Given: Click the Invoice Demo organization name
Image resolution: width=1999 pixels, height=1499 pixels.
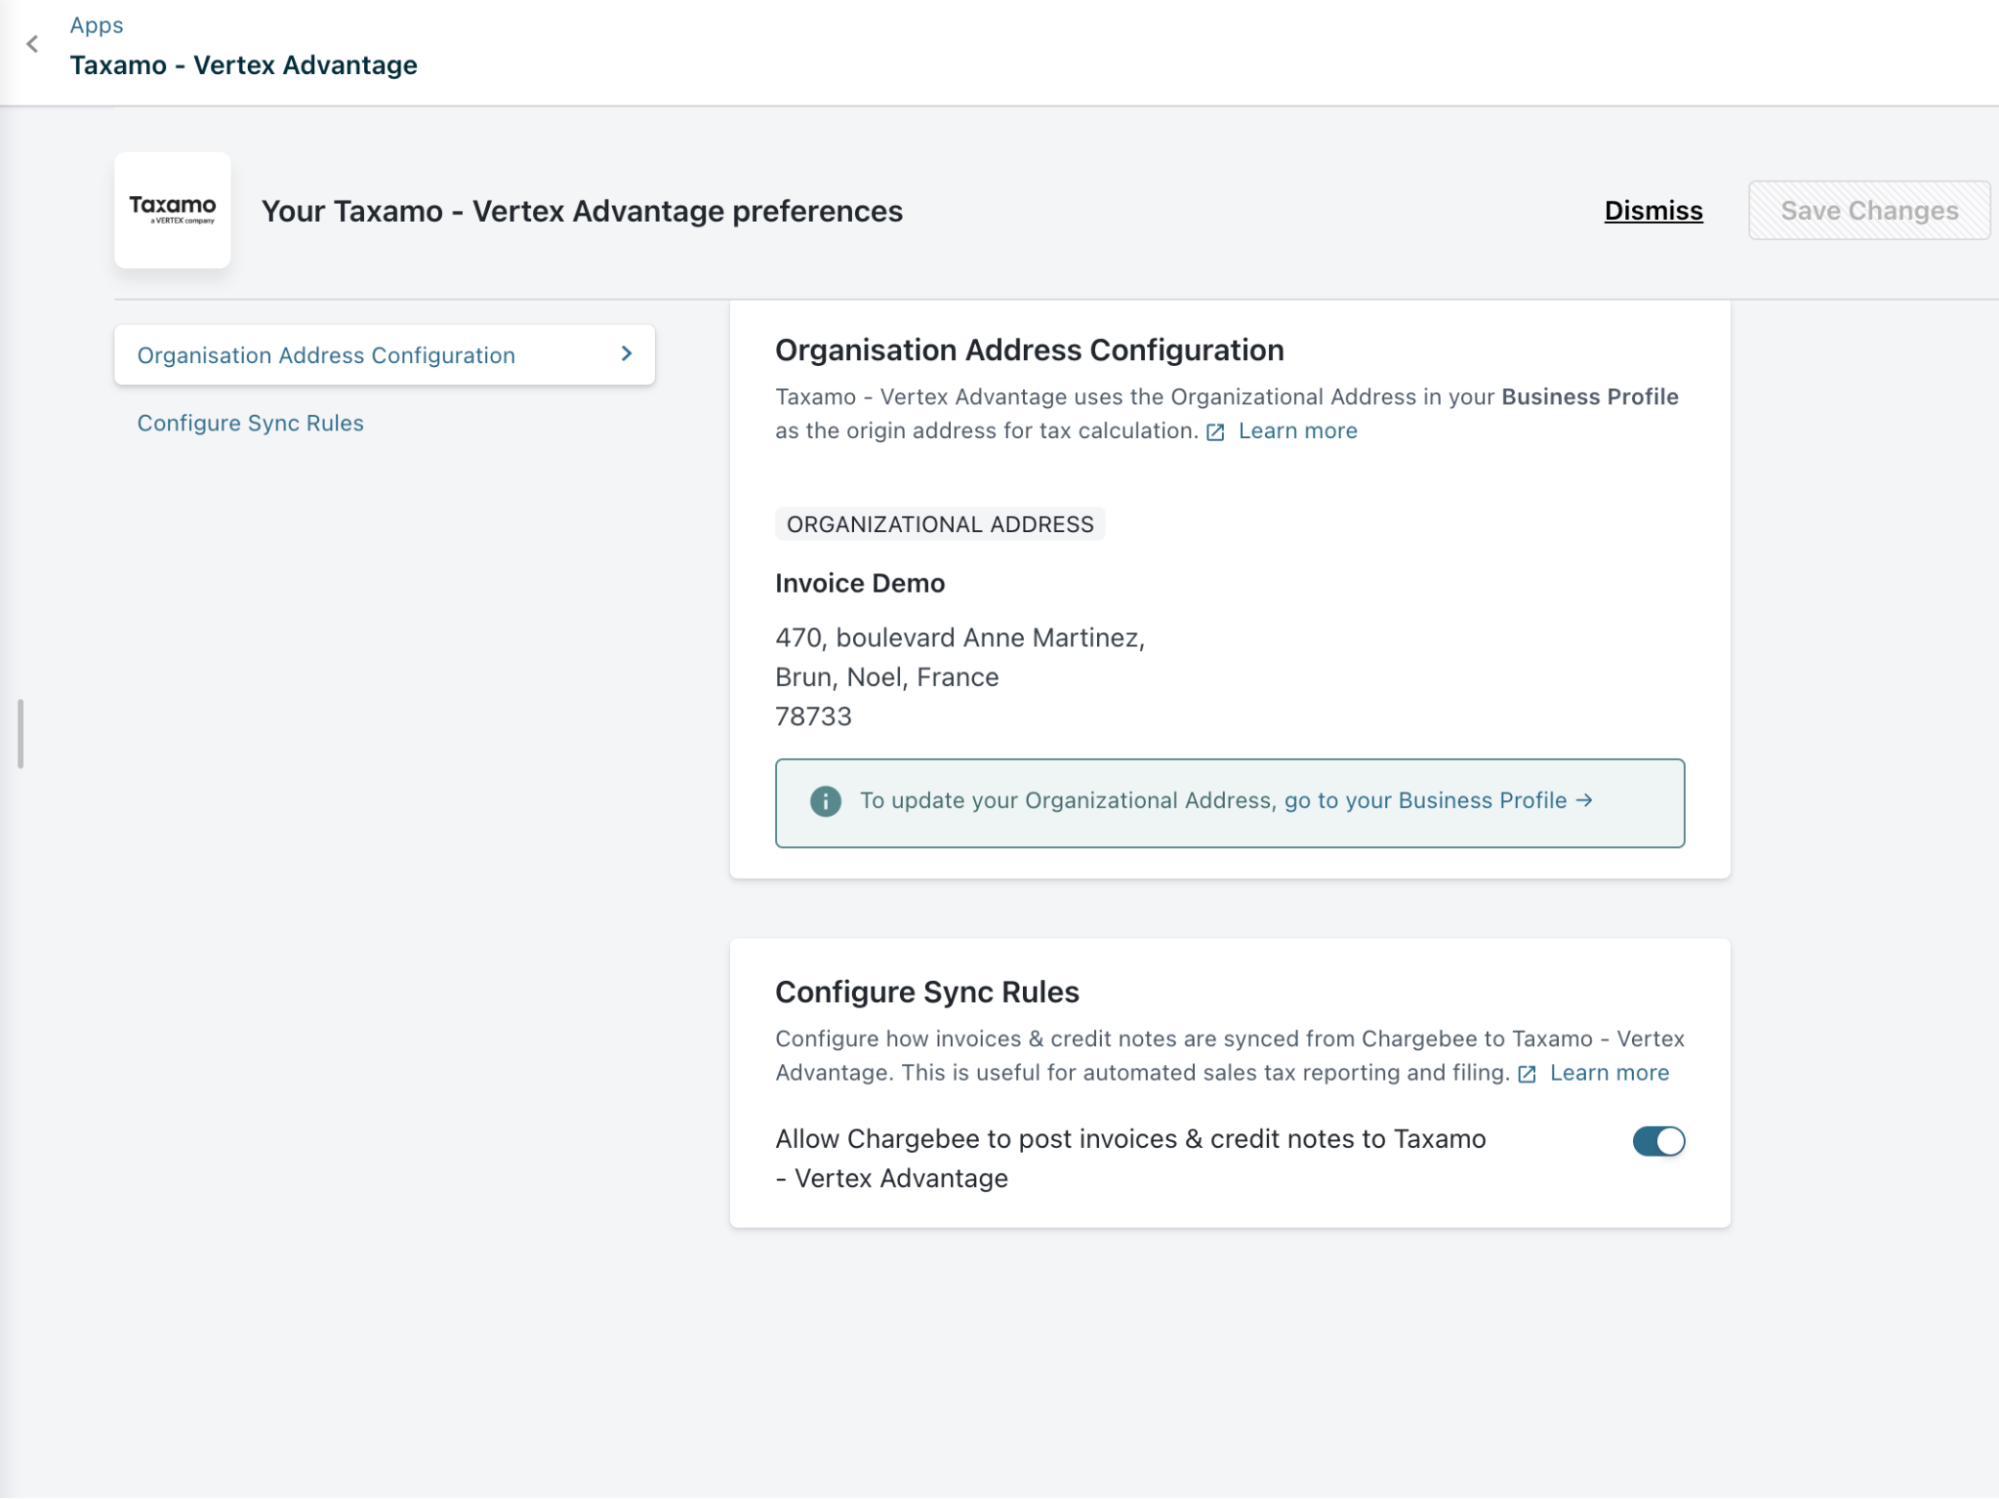Looking at the screenshot, I should pyautogui.click(x=859, y=583).
